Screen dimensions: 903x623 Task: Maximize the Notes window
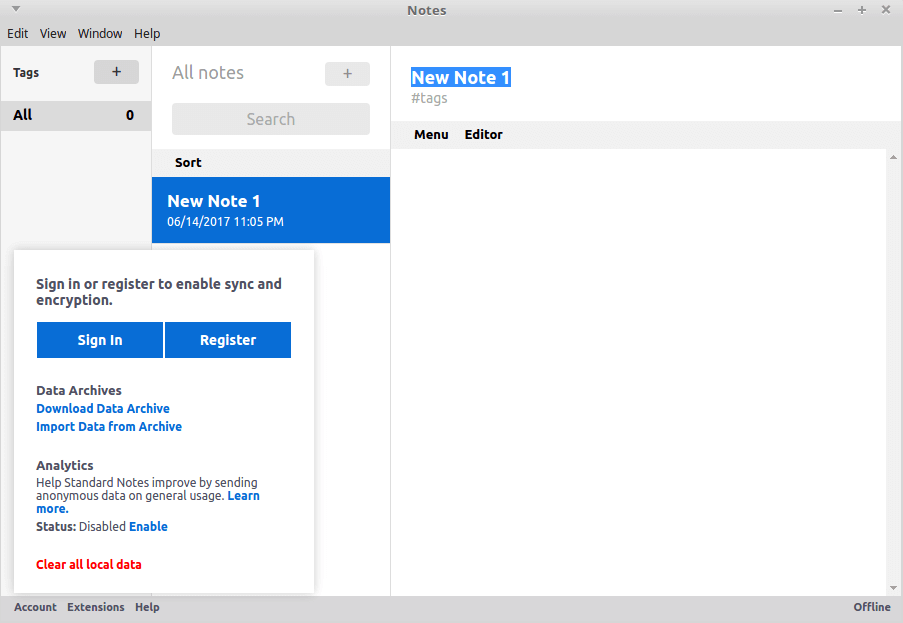(862, 10)
